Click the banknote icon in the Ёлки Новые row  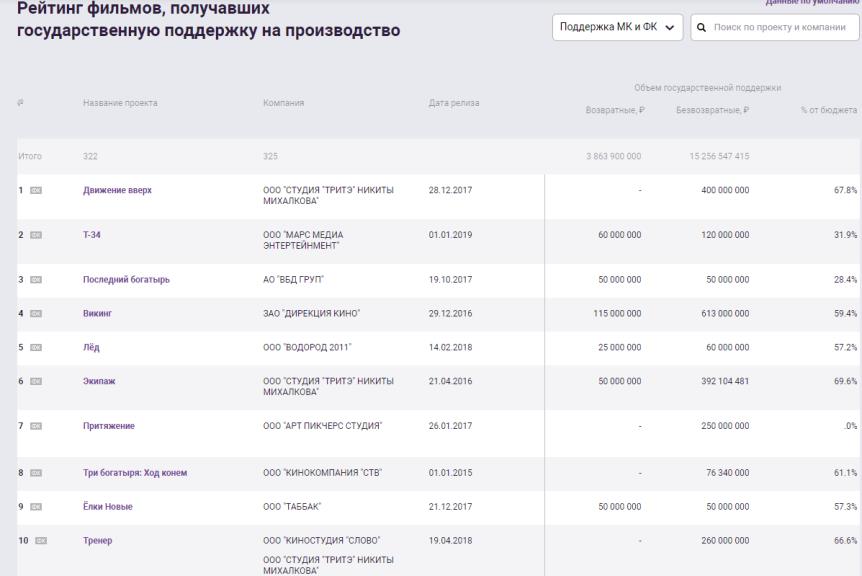[x=36, y=507]
